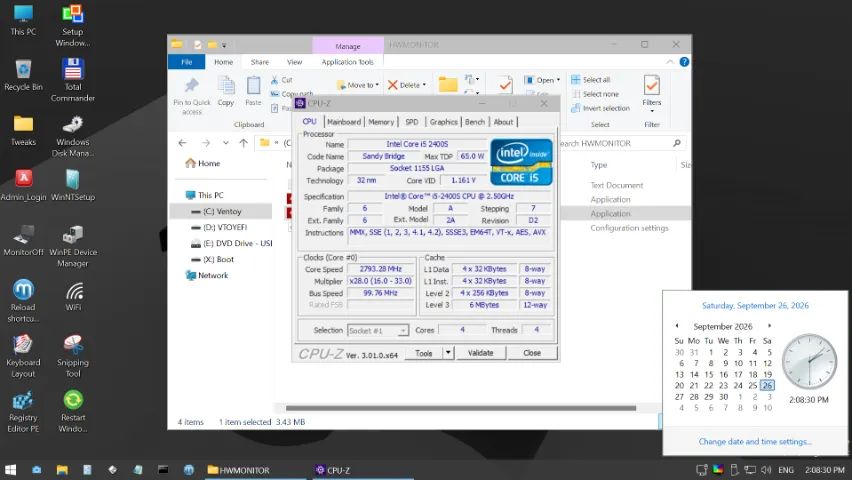The width and height of the screenshot is (852, 480).
Task: Open the Filters dropdown
Action: click(x=651, y=93)
